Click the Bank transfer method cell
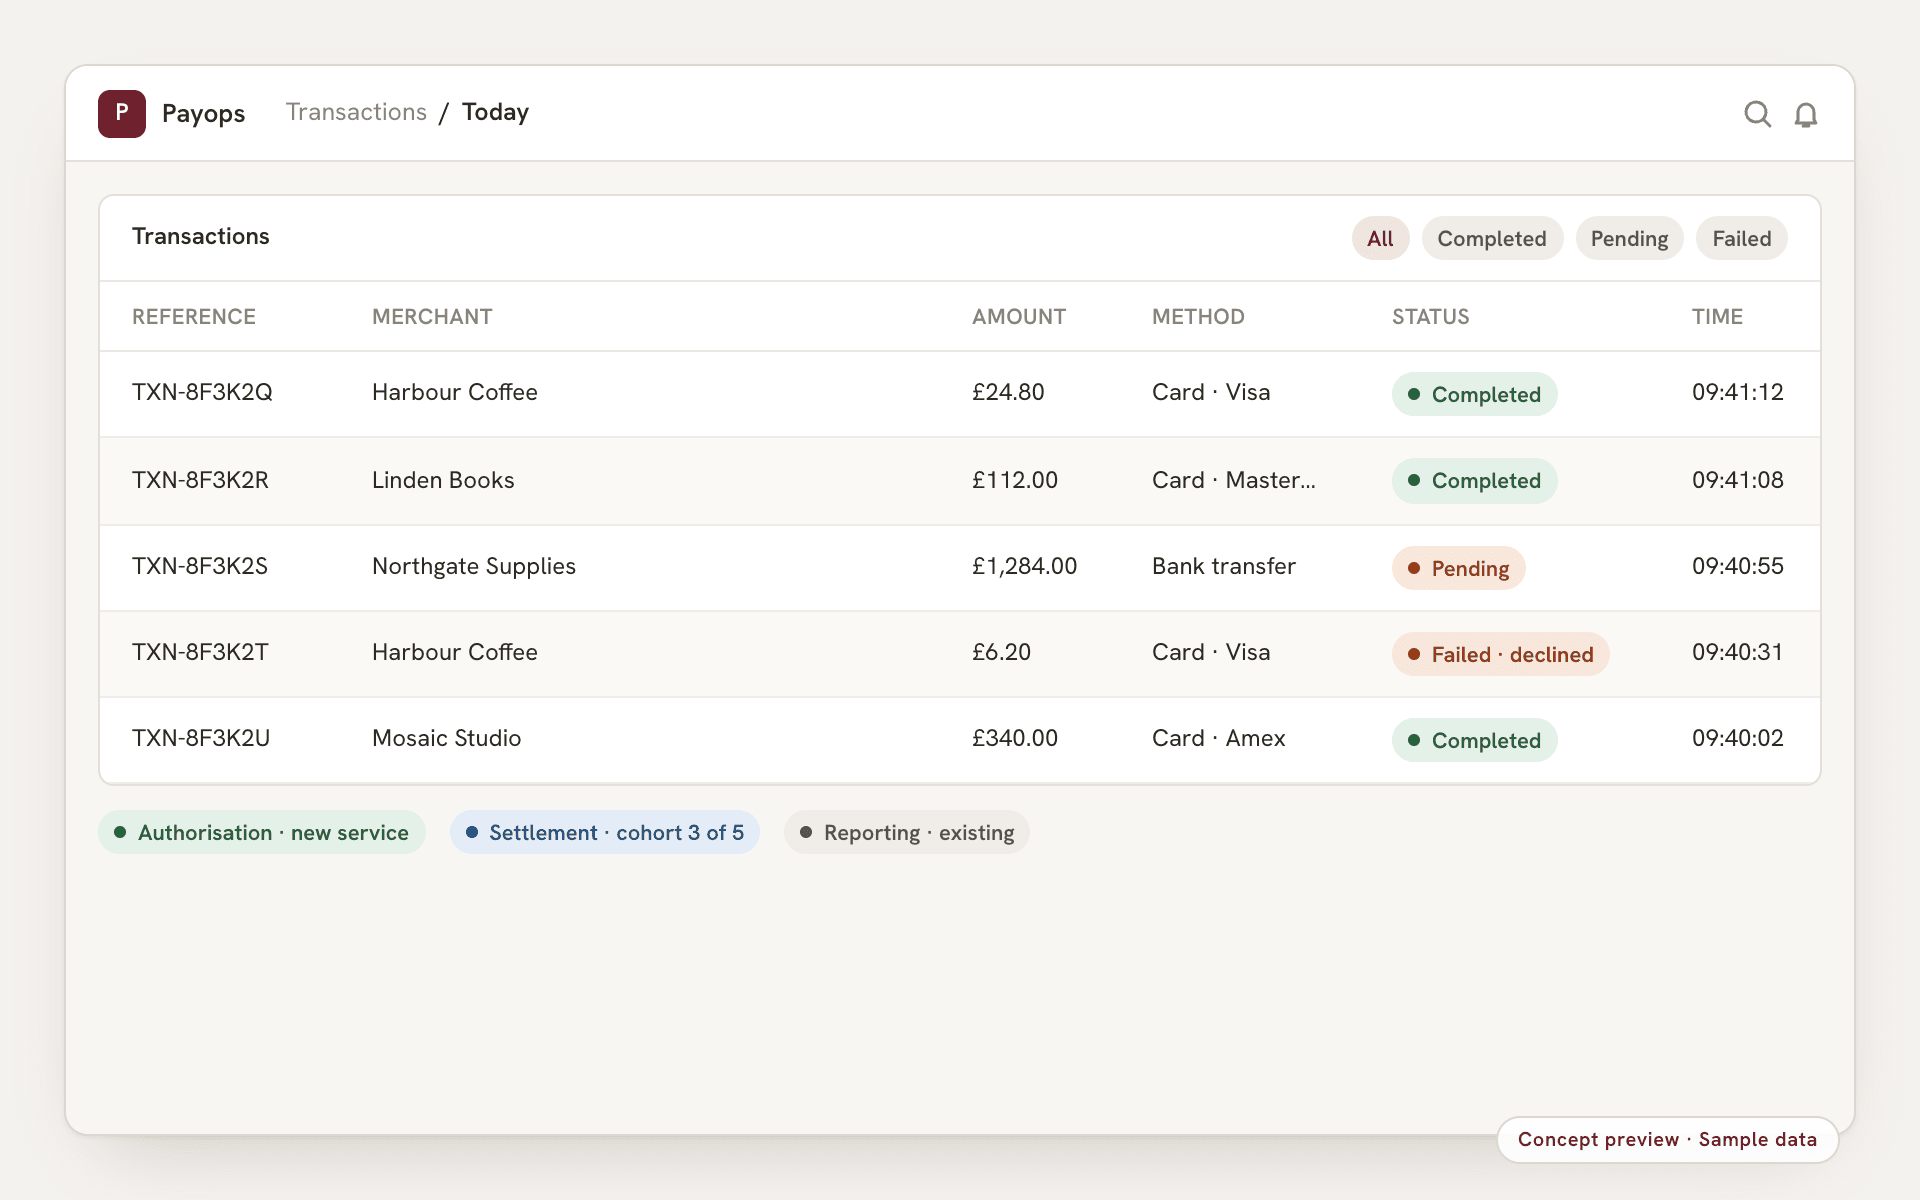The height and width of the screenshot is (1200, 1920). [x=1224, y=566]
